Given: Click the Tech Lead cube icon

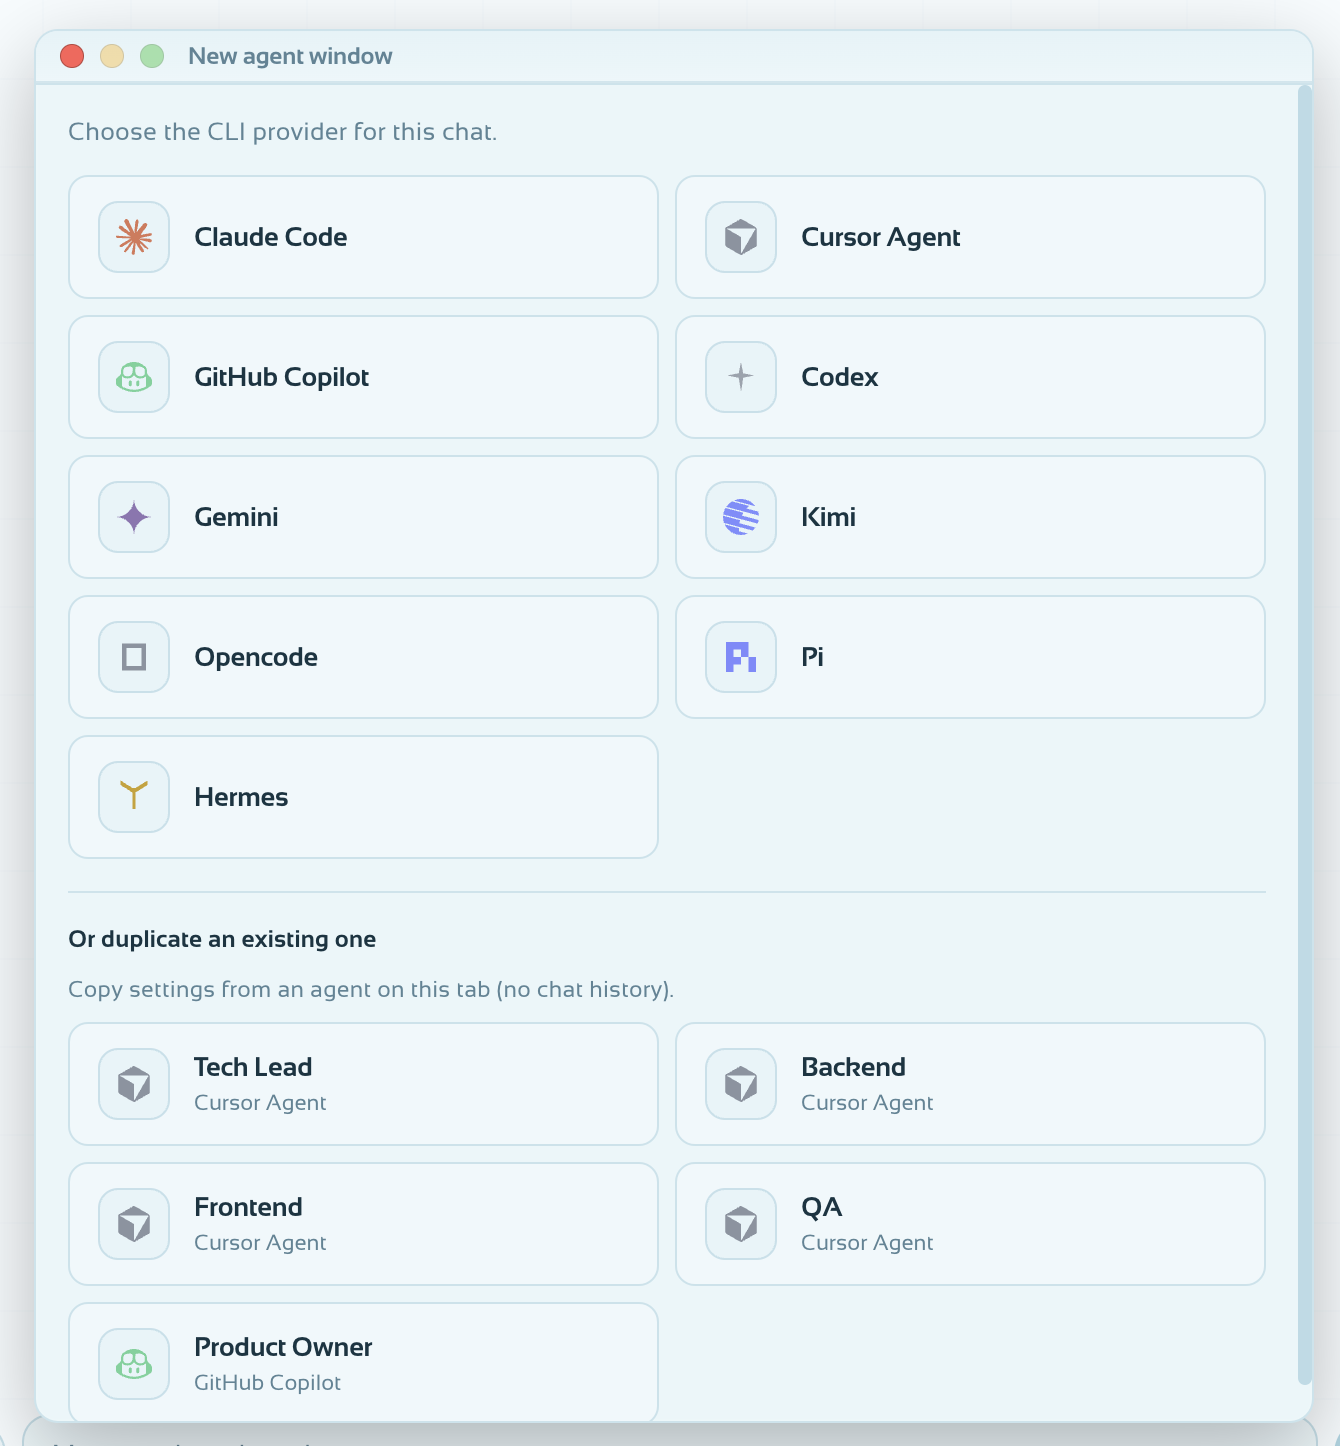Looking at the screenshot, I should tap(134, 1084).
